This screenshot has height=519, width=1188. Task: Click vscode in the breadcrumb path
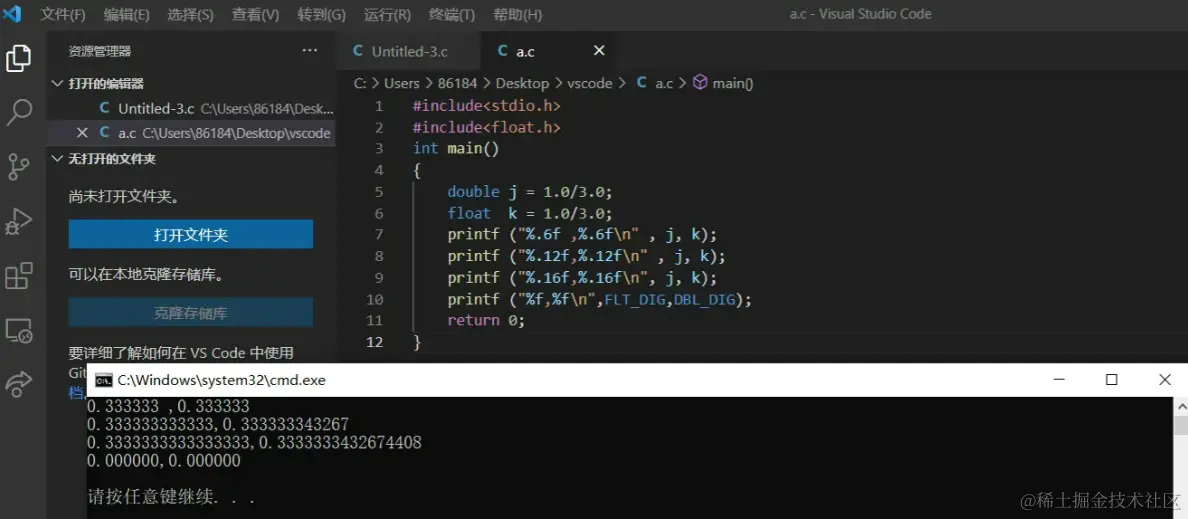pos(589,83)
